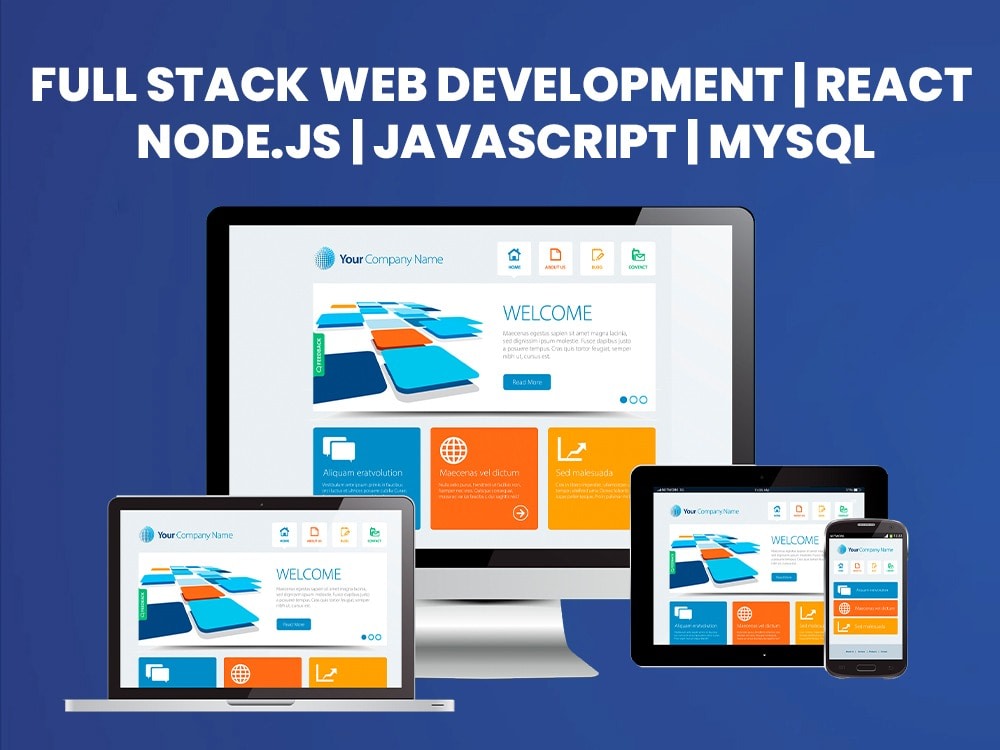Viewport: 1000px width, 750px height.
Task: Select the last carousel dot on the laptop
Action: (378, 637)
